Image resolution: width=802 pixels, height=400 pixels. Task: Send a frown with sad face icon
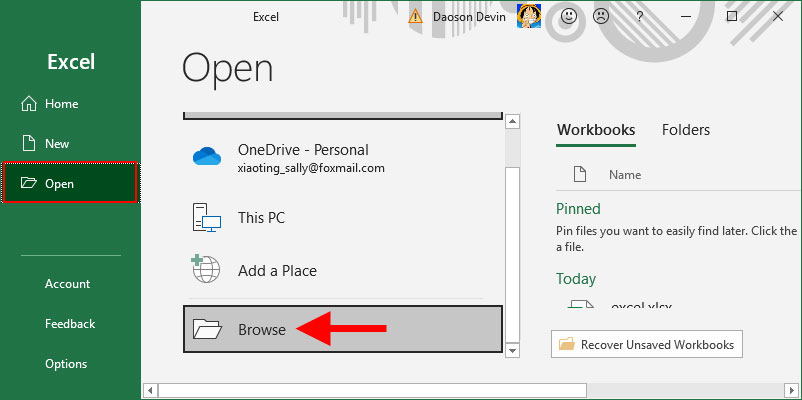pos(600,16)
